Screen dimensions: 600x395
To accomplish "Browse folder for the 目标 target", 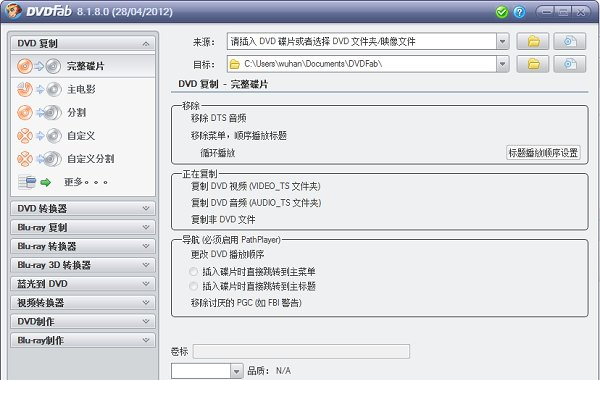I will [x=533, y=64].
